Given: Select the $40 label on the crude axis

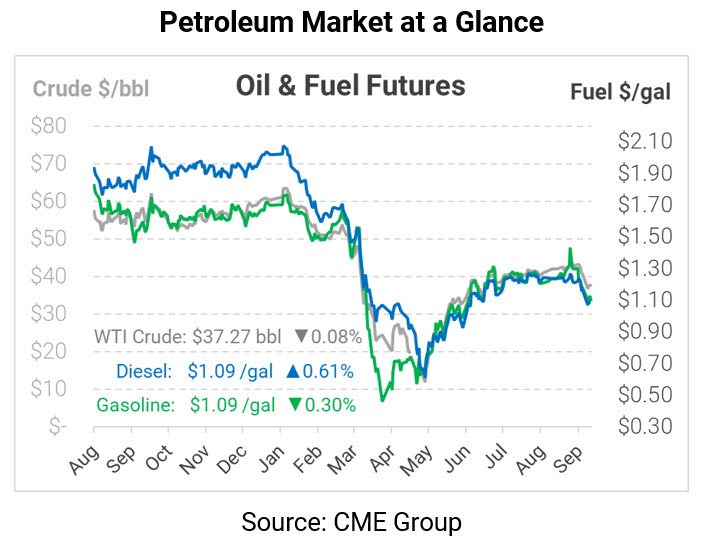Looking at the screenshot, I should pos(48,276).
